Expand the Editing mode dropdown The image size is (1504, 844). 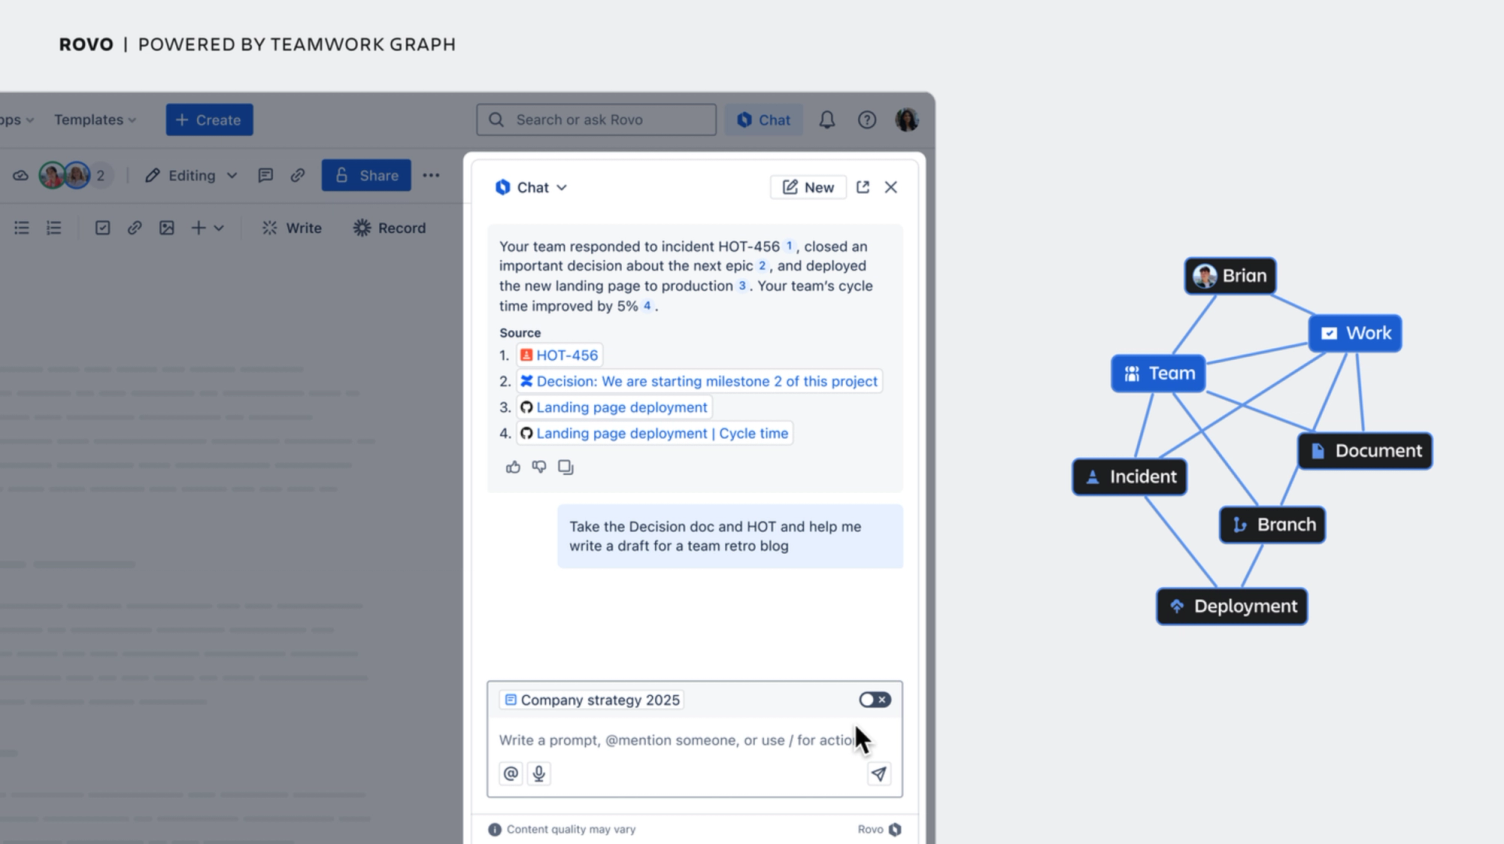(191, 175)
